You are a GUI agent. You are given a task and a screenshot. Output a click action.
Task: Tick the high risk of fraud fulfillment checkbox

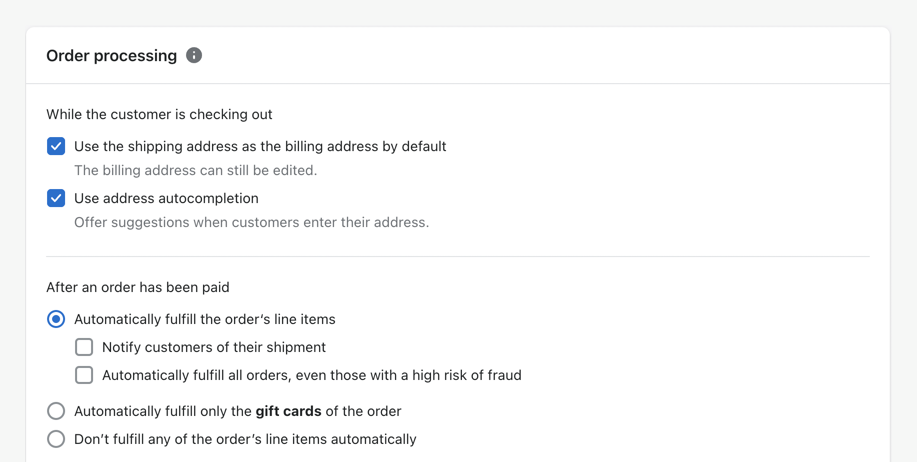(x=84, y=375)
